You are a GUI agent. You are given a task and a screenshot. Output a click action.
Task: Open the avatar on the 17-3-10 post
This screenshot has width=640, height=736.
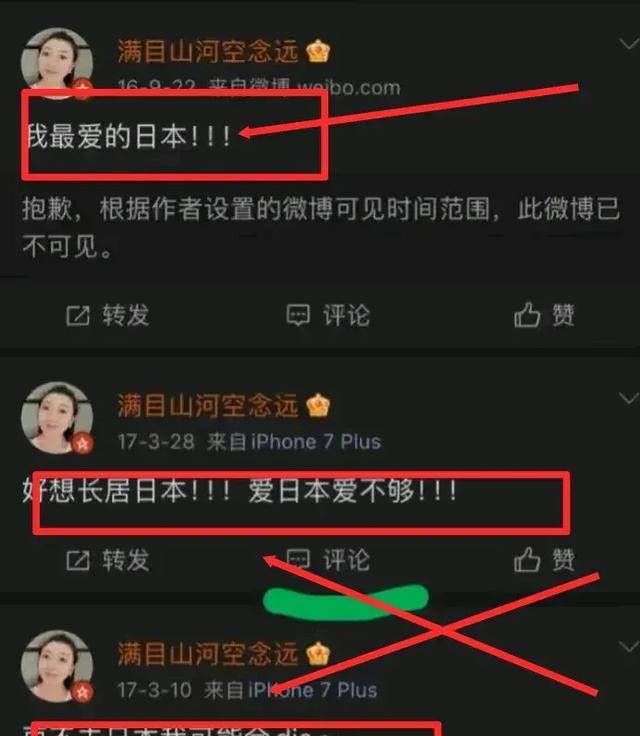(57, 667)
